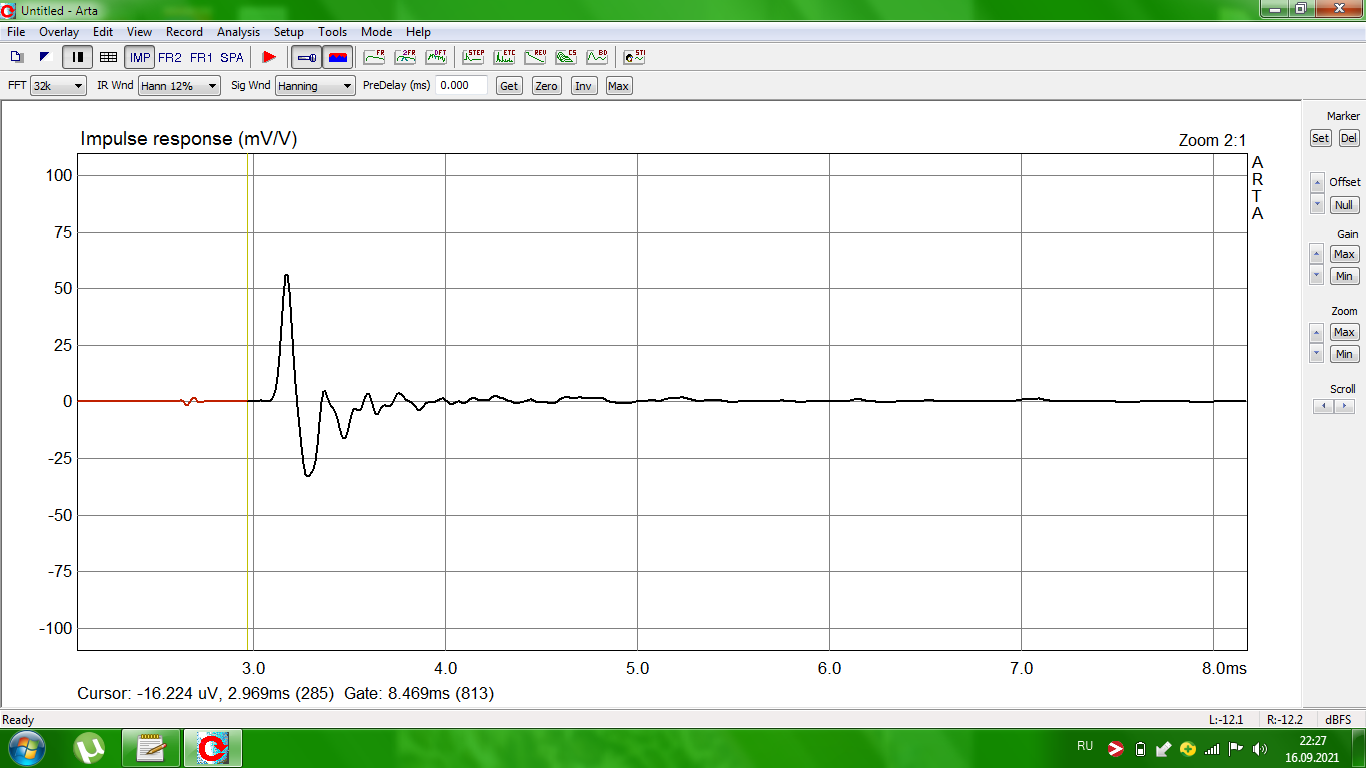This screenshot has height=768, width=1366.
Task: Click the Zoom down arrow
Action: [x=1318, y=353]
